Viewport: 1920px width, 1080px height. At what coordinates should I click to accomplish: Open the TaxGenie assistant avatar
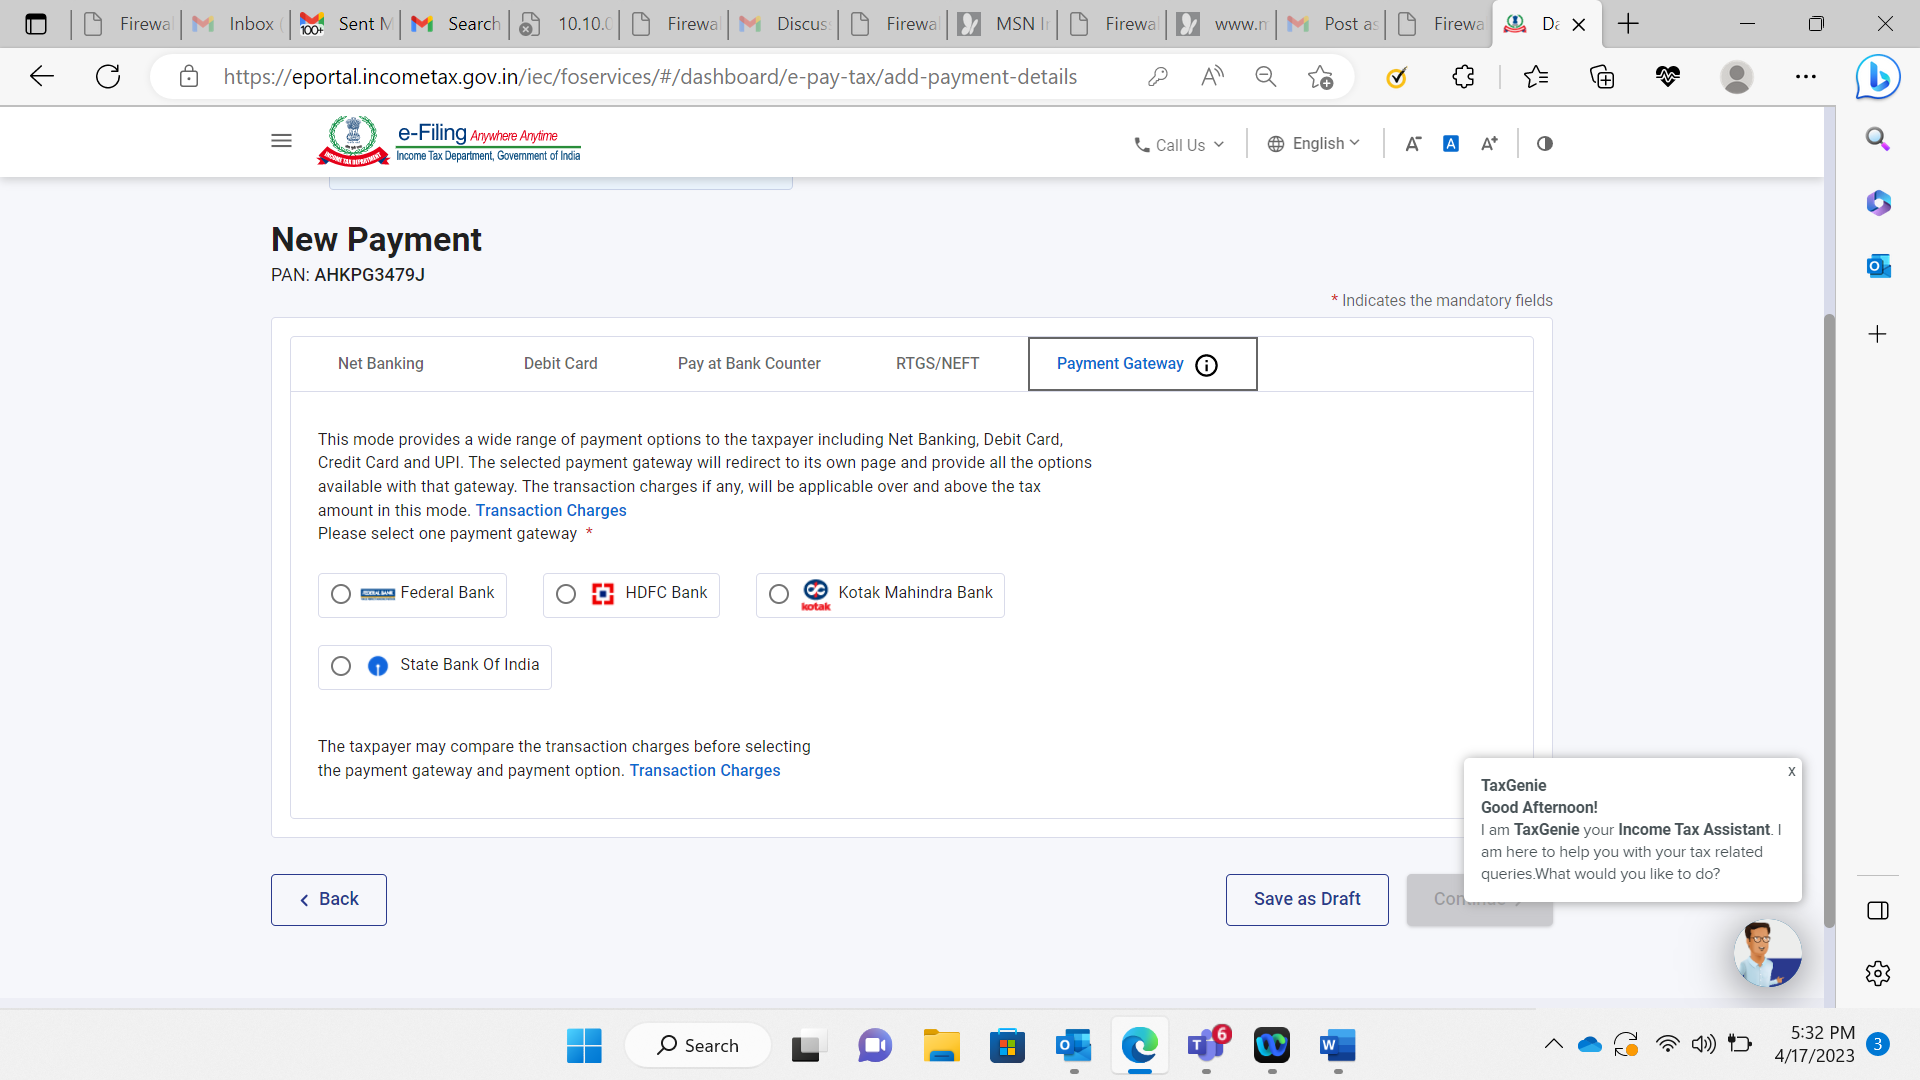click(x=1767, y=953)
